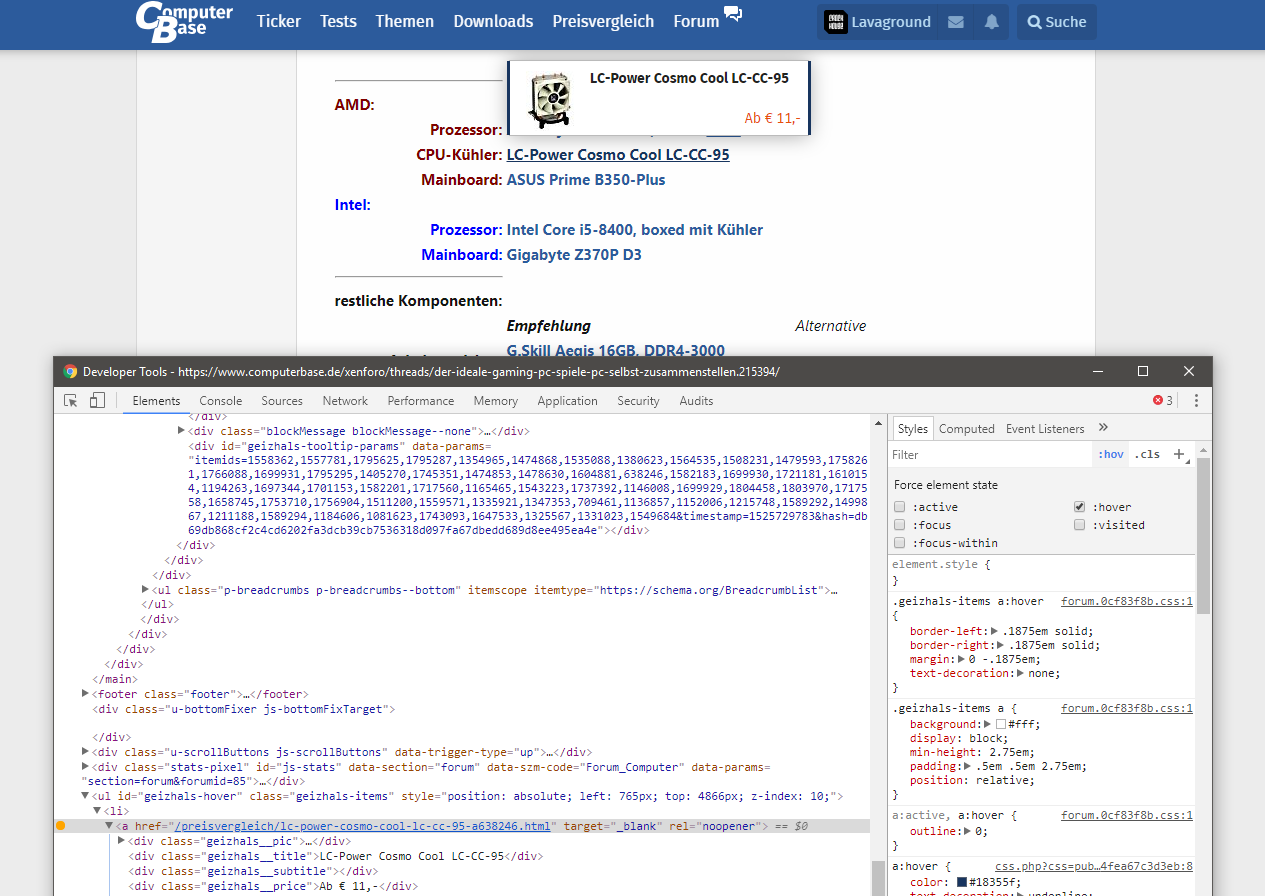Expand the p-breadcrumbs--bottom ul node
The image size is (1265, 896).
coord(146,590)
